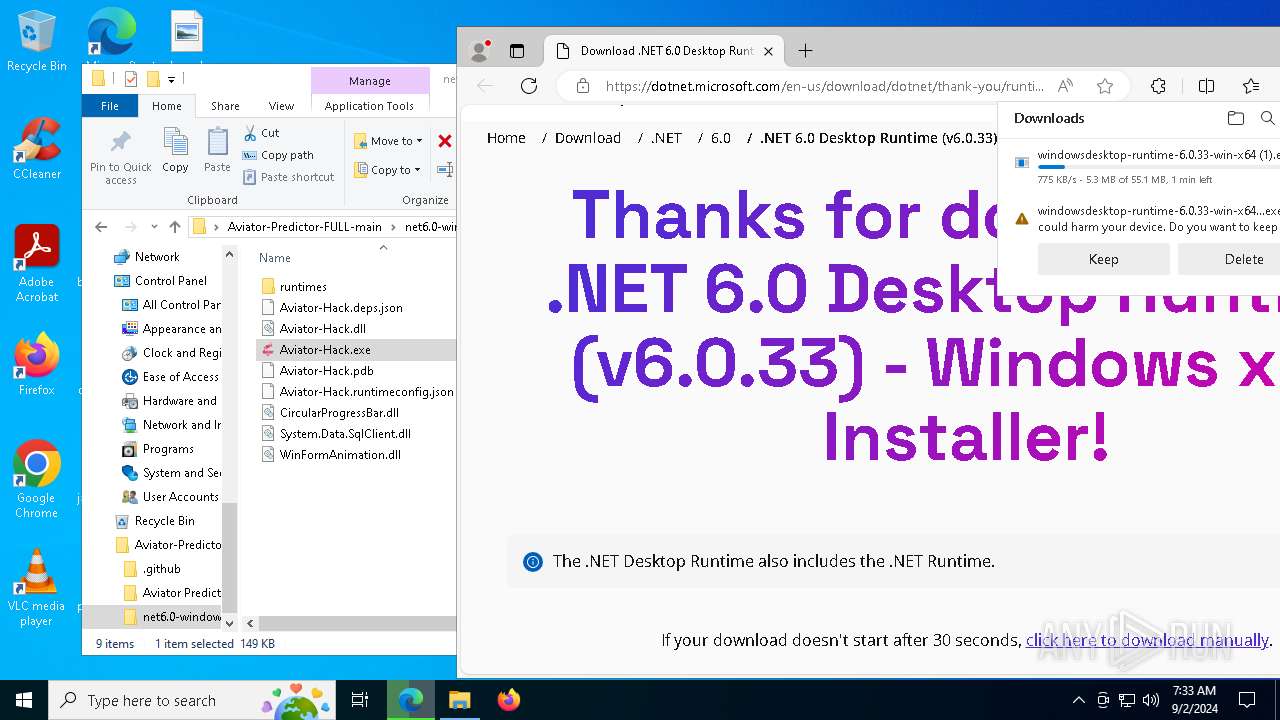The image size is (1280, 720).
Task: Open Adobe Acrobat desktop shortcut
Action: [37, 263]
